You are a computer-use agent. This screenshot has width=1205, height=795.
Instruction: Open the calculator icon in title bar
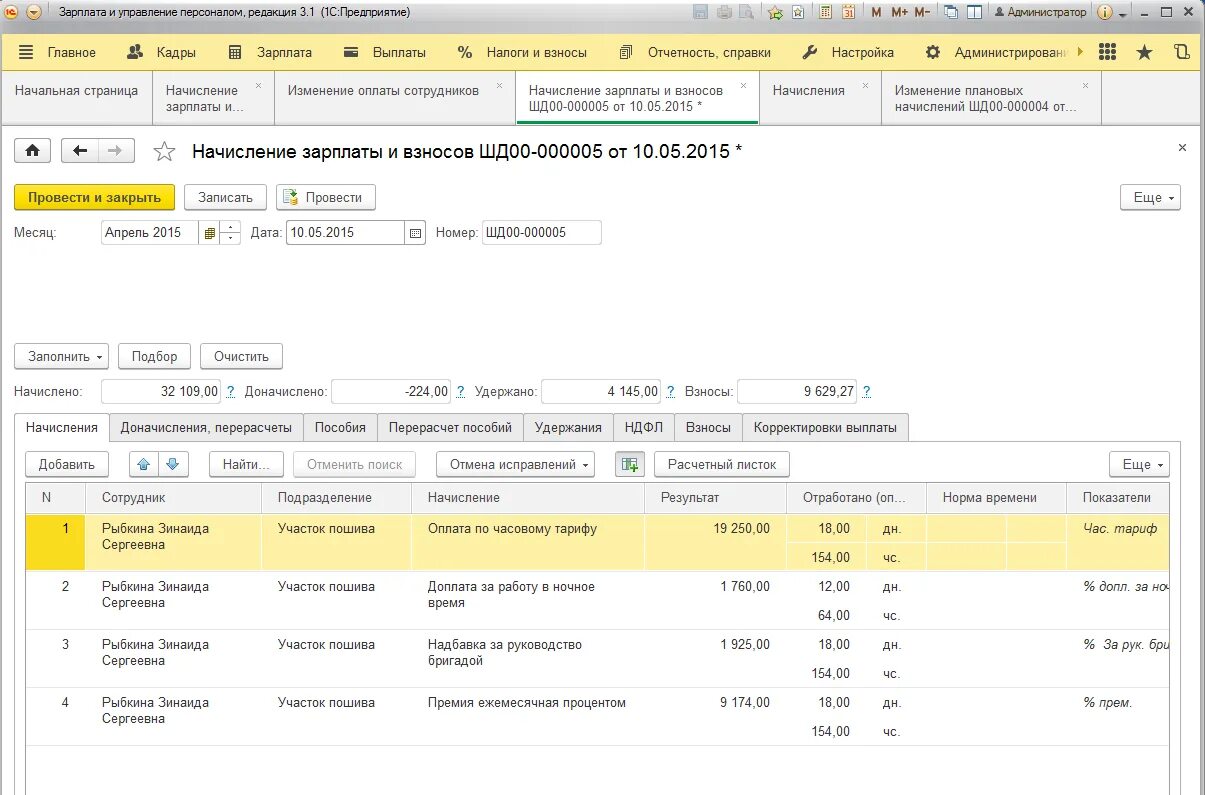point(826,12)
